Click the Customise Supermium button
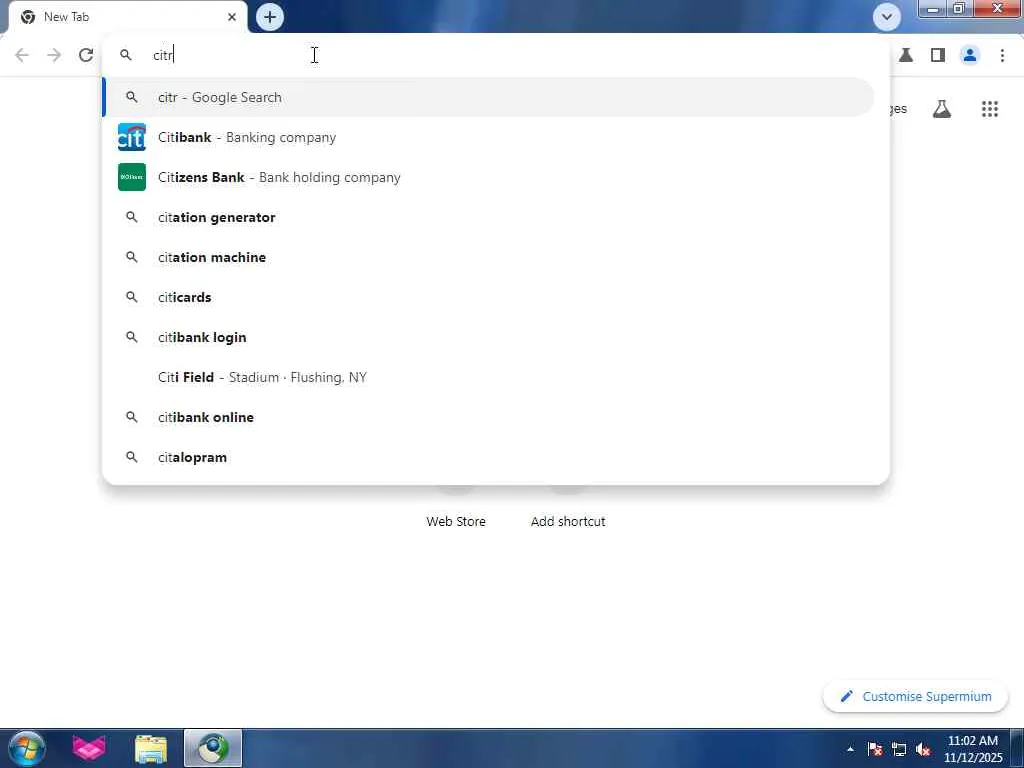 click(x=915, y=696)
